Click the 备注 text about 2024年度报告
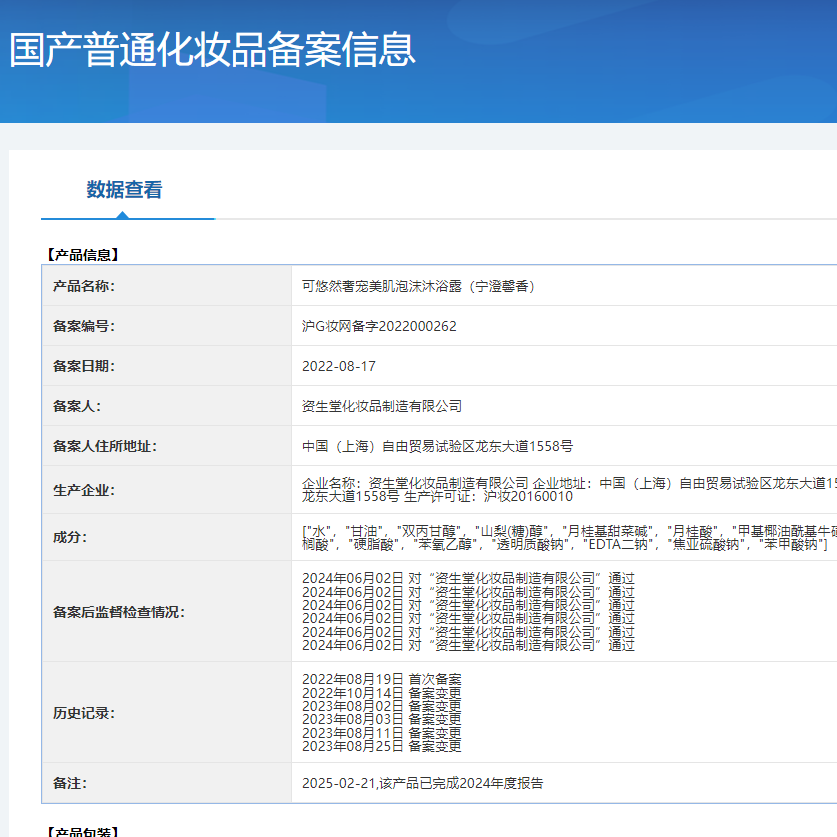This screenshot has width=837, height=837. pyautogui.click(x=422, y=783)
